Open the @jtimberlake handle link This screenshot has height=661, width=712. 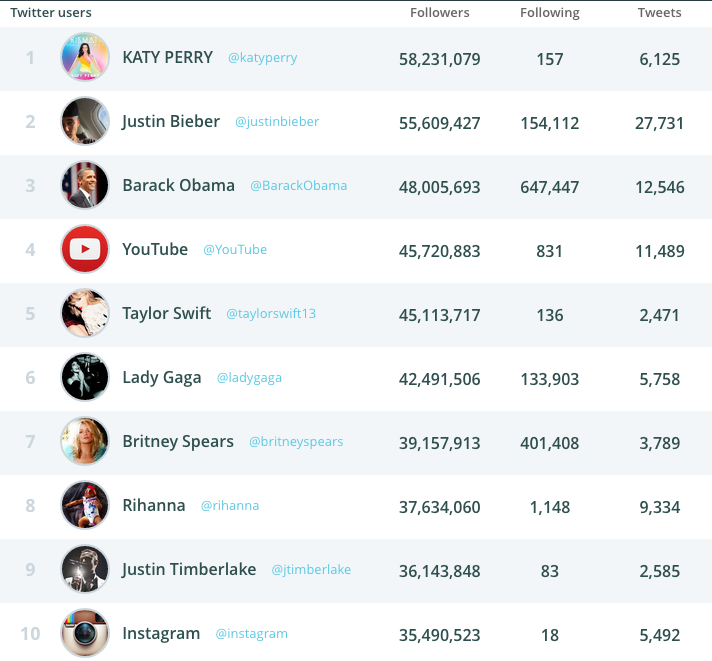[311, 570]
